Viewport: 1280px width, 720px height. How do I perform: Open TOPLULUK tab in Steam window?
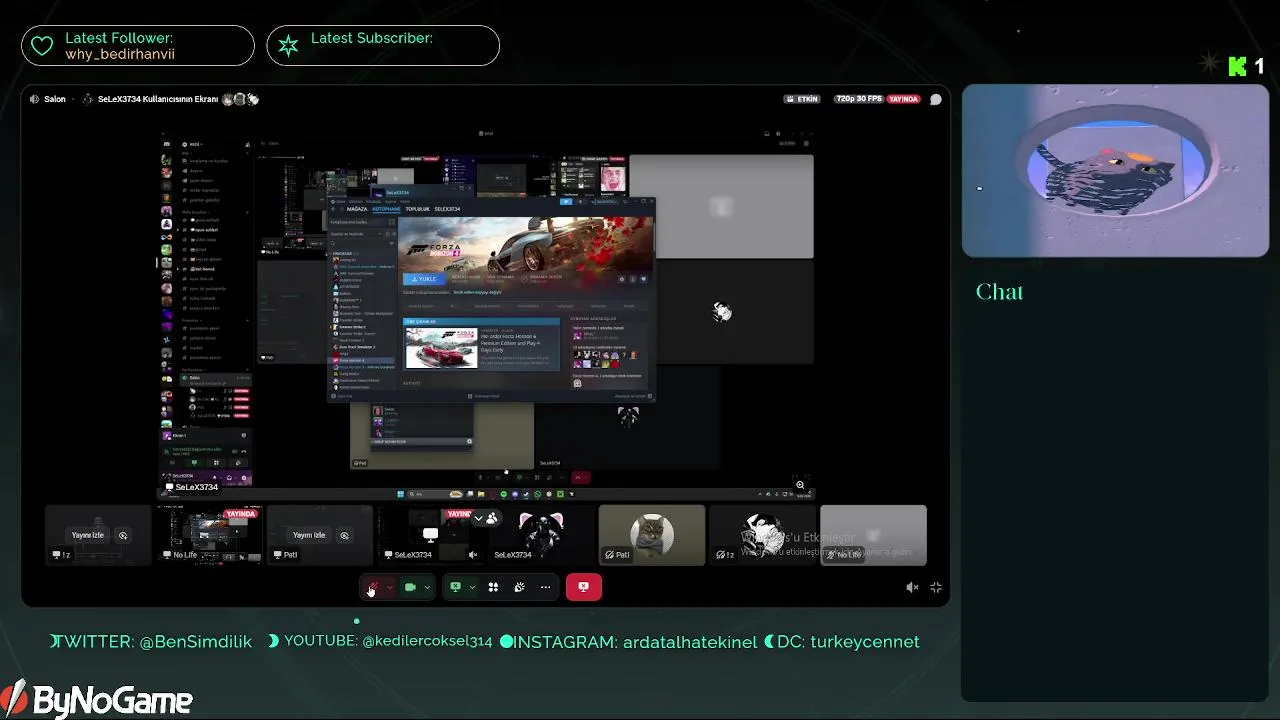(417, 209)
